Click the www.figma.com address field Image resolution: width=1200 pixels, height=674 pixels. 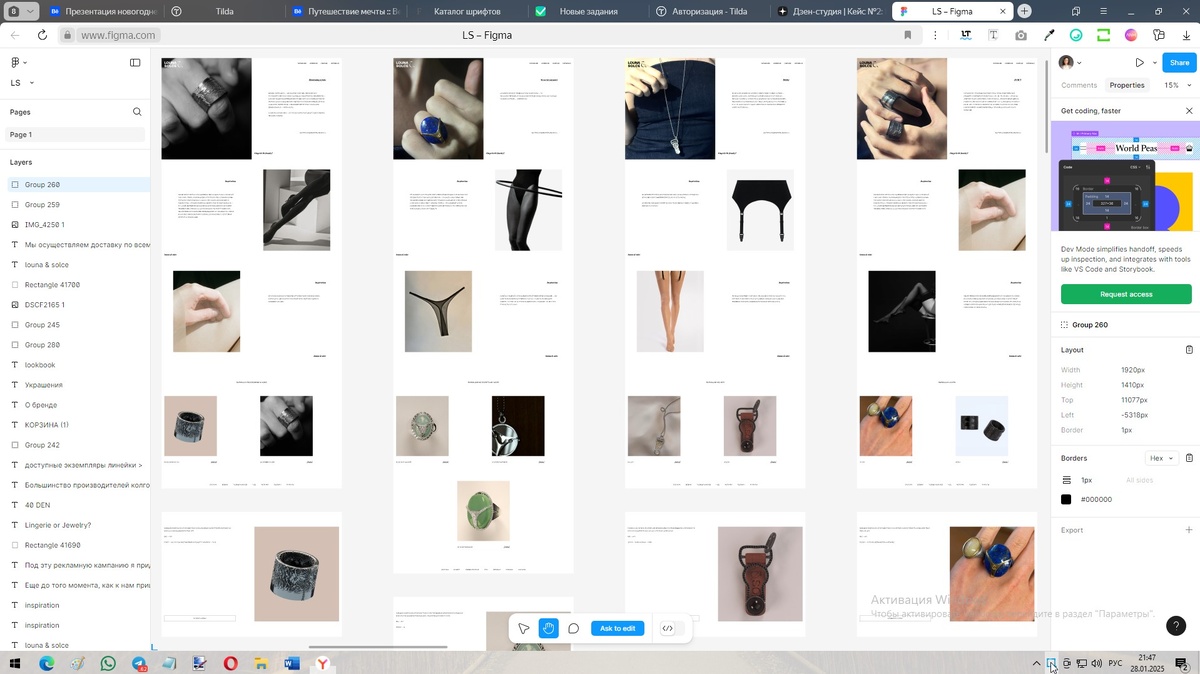(x=119, y=35)
